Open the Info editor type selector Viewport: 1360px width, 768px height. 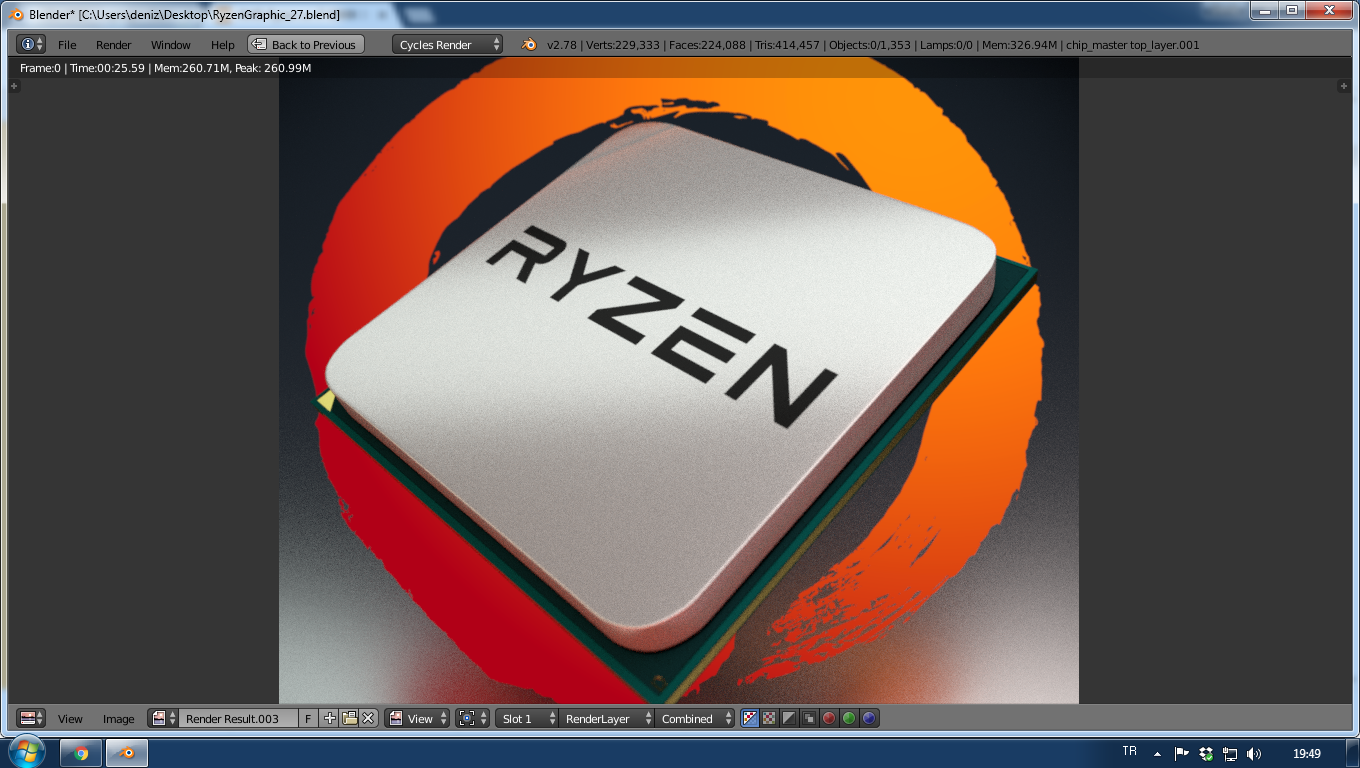(x=31, y=44)
